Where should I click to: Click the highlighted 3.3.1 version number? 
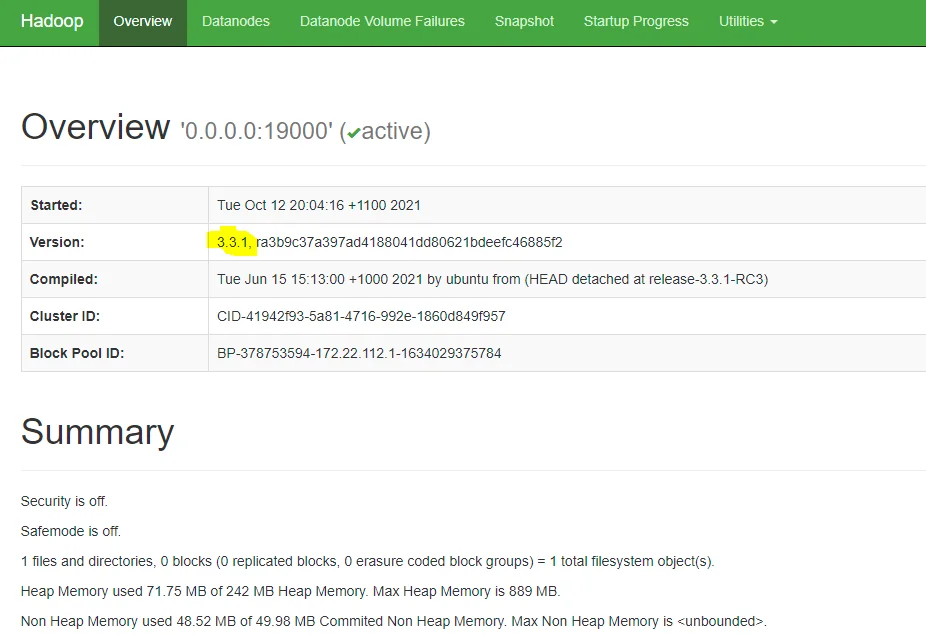click(233, 242)
